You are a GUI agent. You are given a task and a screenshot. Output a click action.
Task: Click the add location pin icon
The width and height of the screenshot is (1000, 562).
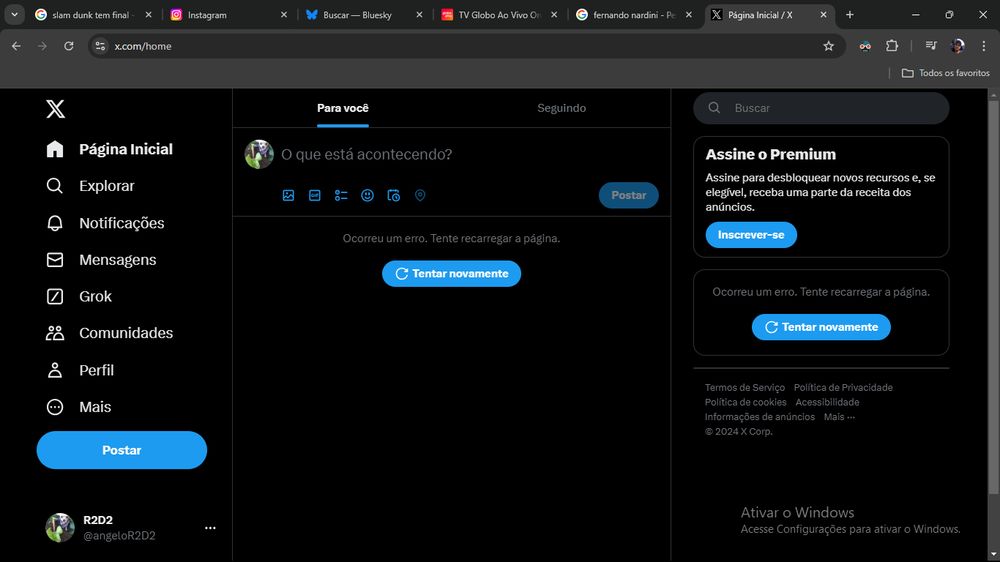tap(420, 195)
